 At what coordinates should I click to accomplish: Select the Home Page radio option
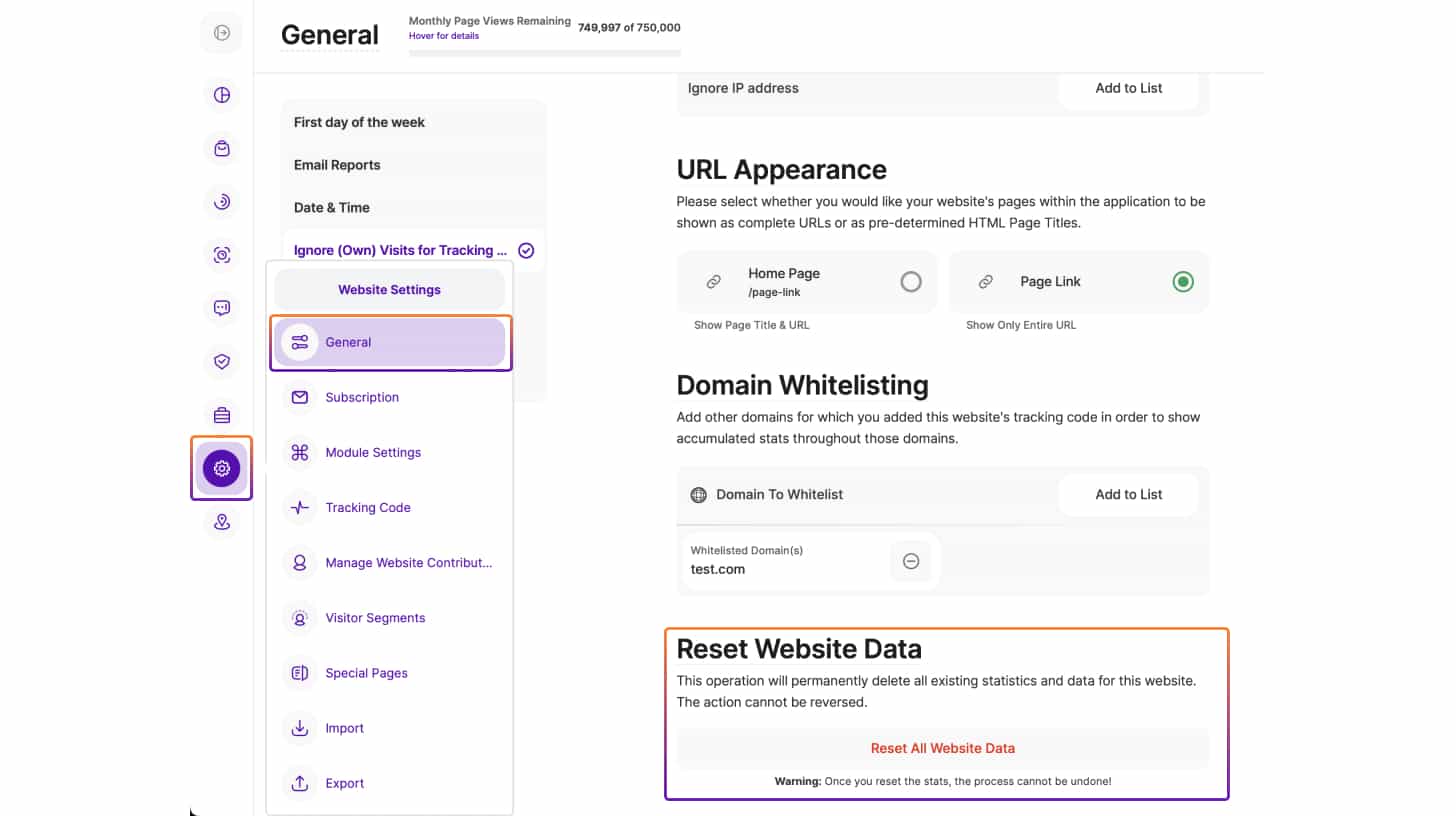(x=910, y=282)
